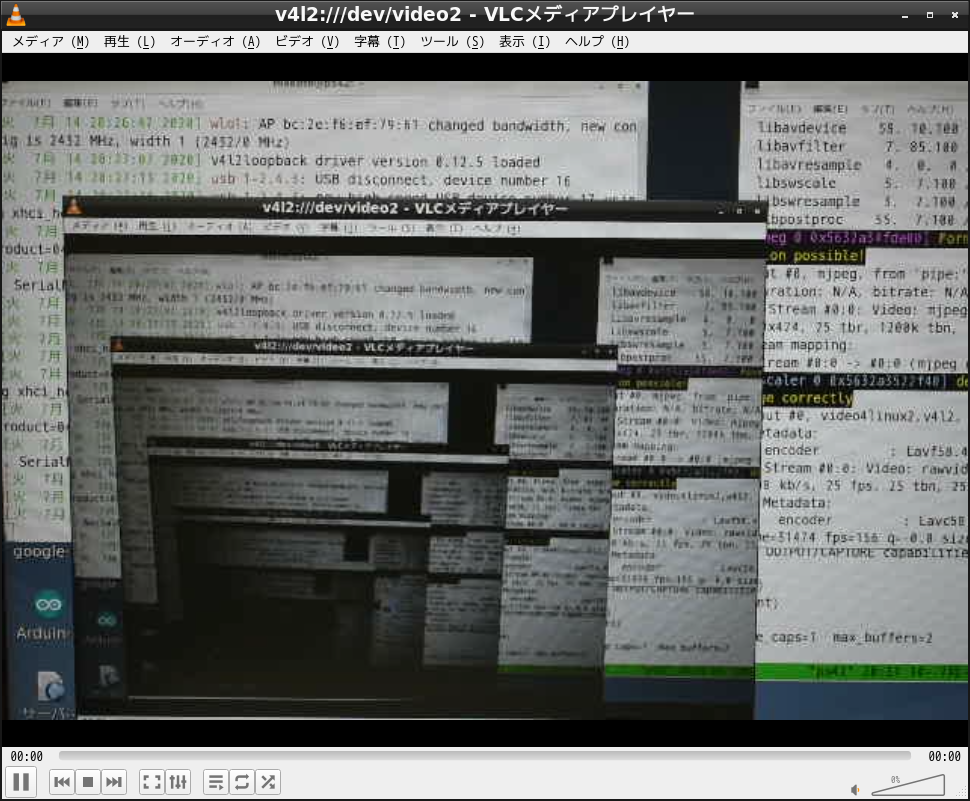Minimize the VLC window
Screen dimensions: 970x801
(x=905, y=15)
